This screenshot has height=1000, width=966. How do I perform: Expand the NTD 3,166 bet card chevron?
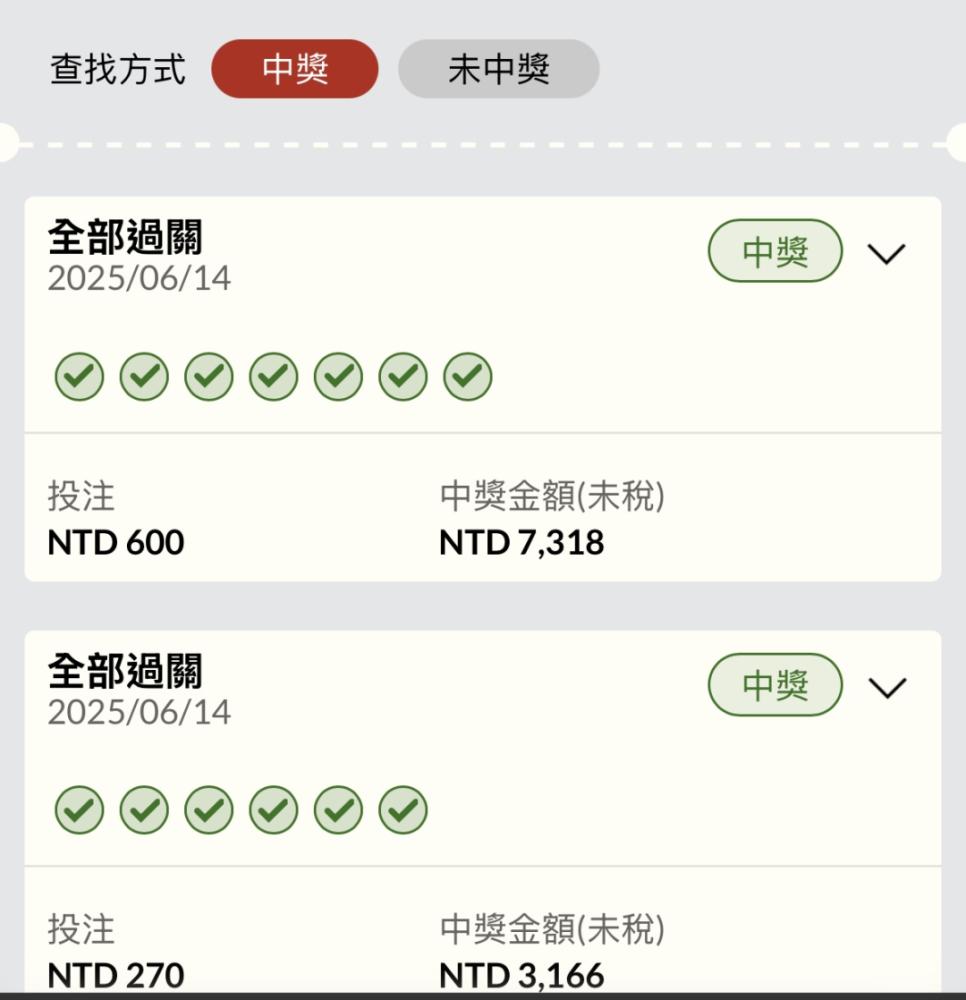[886, 688]
